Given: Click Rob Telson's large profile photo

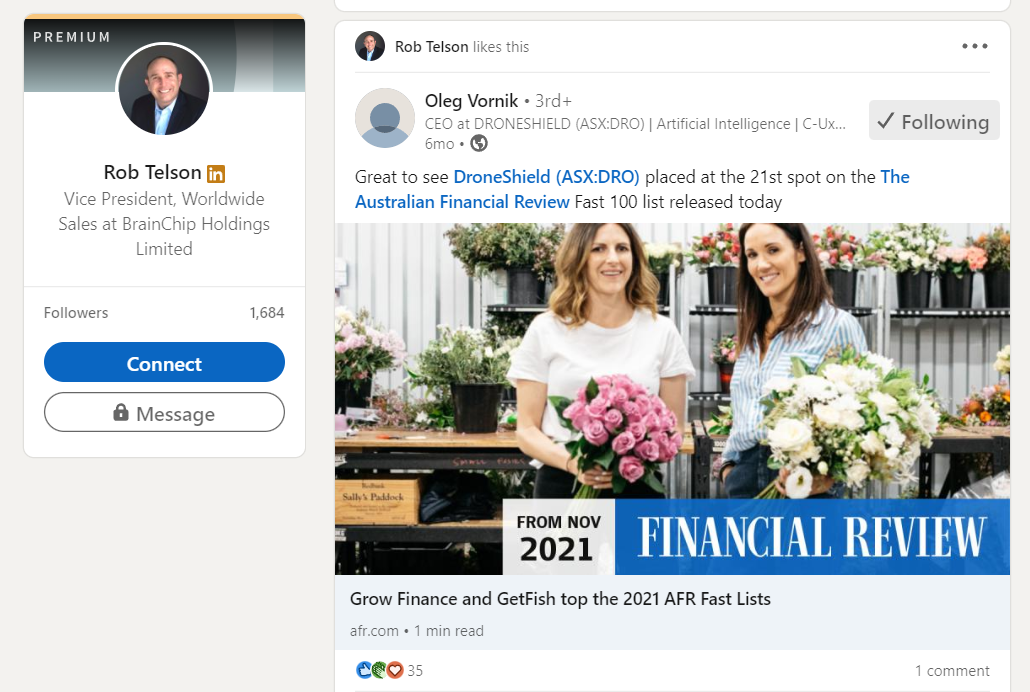Looking at the screenshot, I should pyautogui.click(x=164, y=91).
